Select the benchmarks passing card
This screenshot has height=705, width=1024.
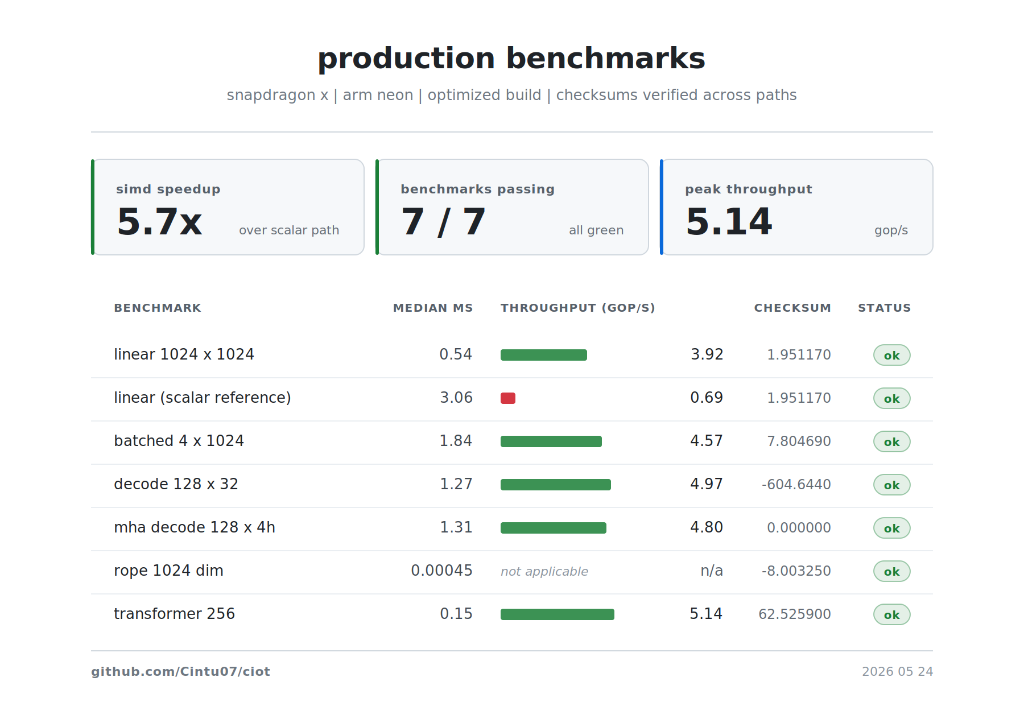click(x=513, y=207)
